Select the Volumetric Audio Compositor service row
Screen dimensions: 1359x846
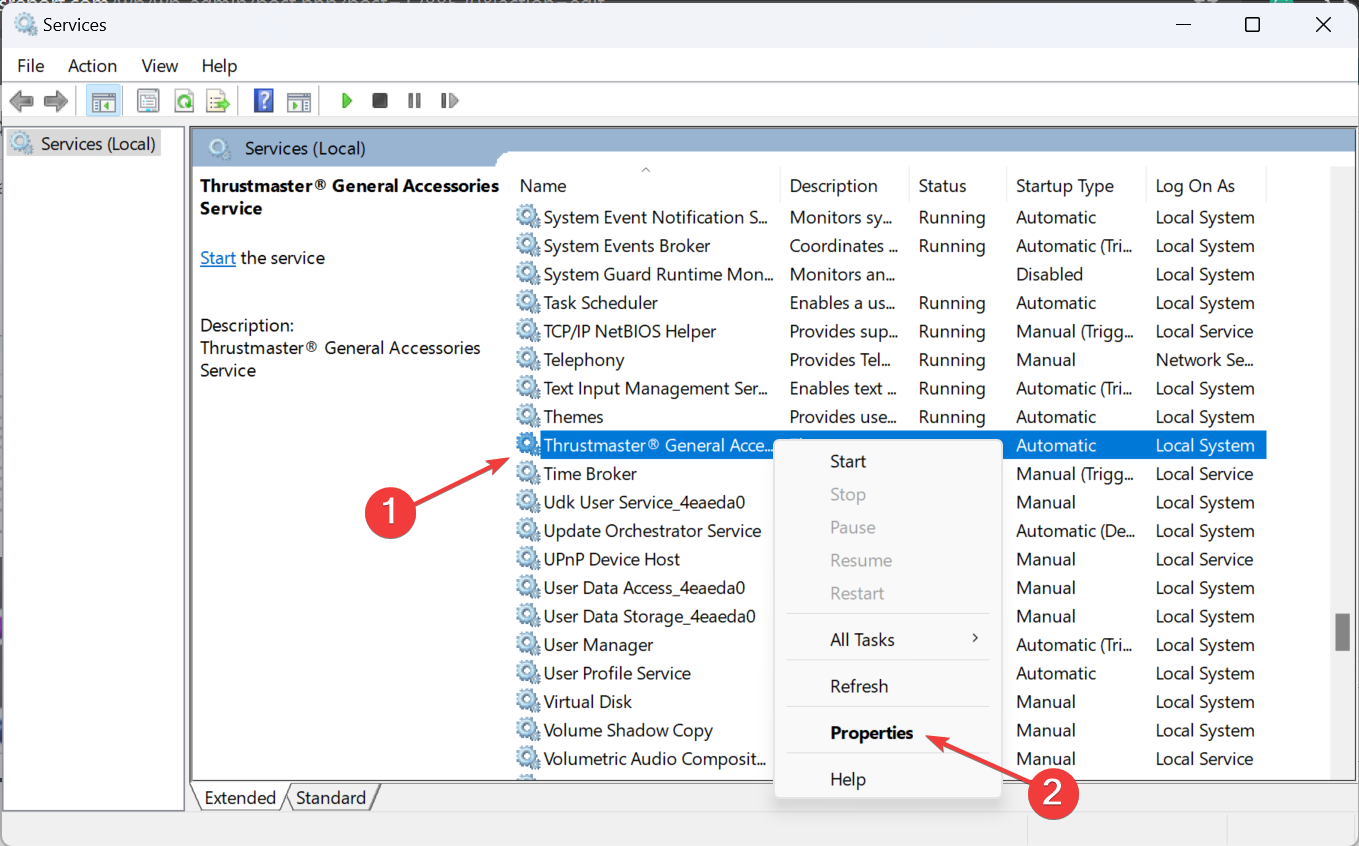645,758
